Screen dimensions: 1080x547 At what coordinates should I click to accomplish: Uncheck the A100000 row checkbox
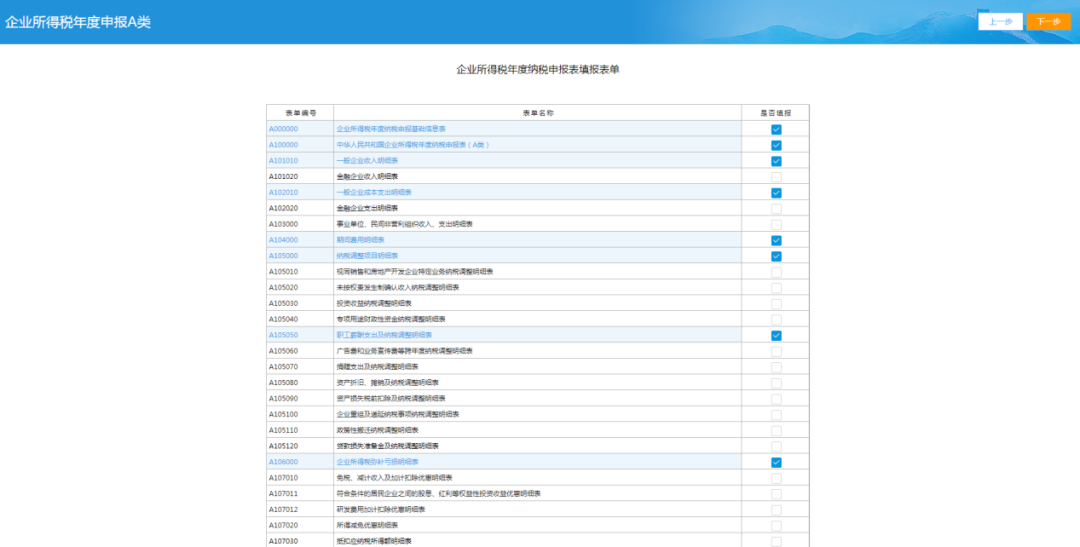click(776, 145)
